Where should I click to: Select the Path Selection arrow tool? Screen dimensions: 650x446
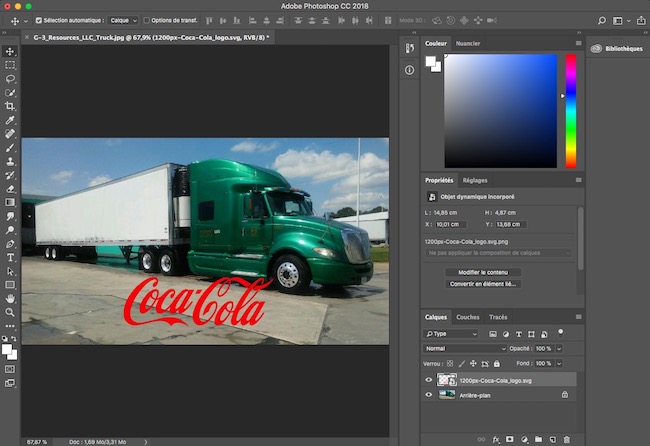(10, 271)
